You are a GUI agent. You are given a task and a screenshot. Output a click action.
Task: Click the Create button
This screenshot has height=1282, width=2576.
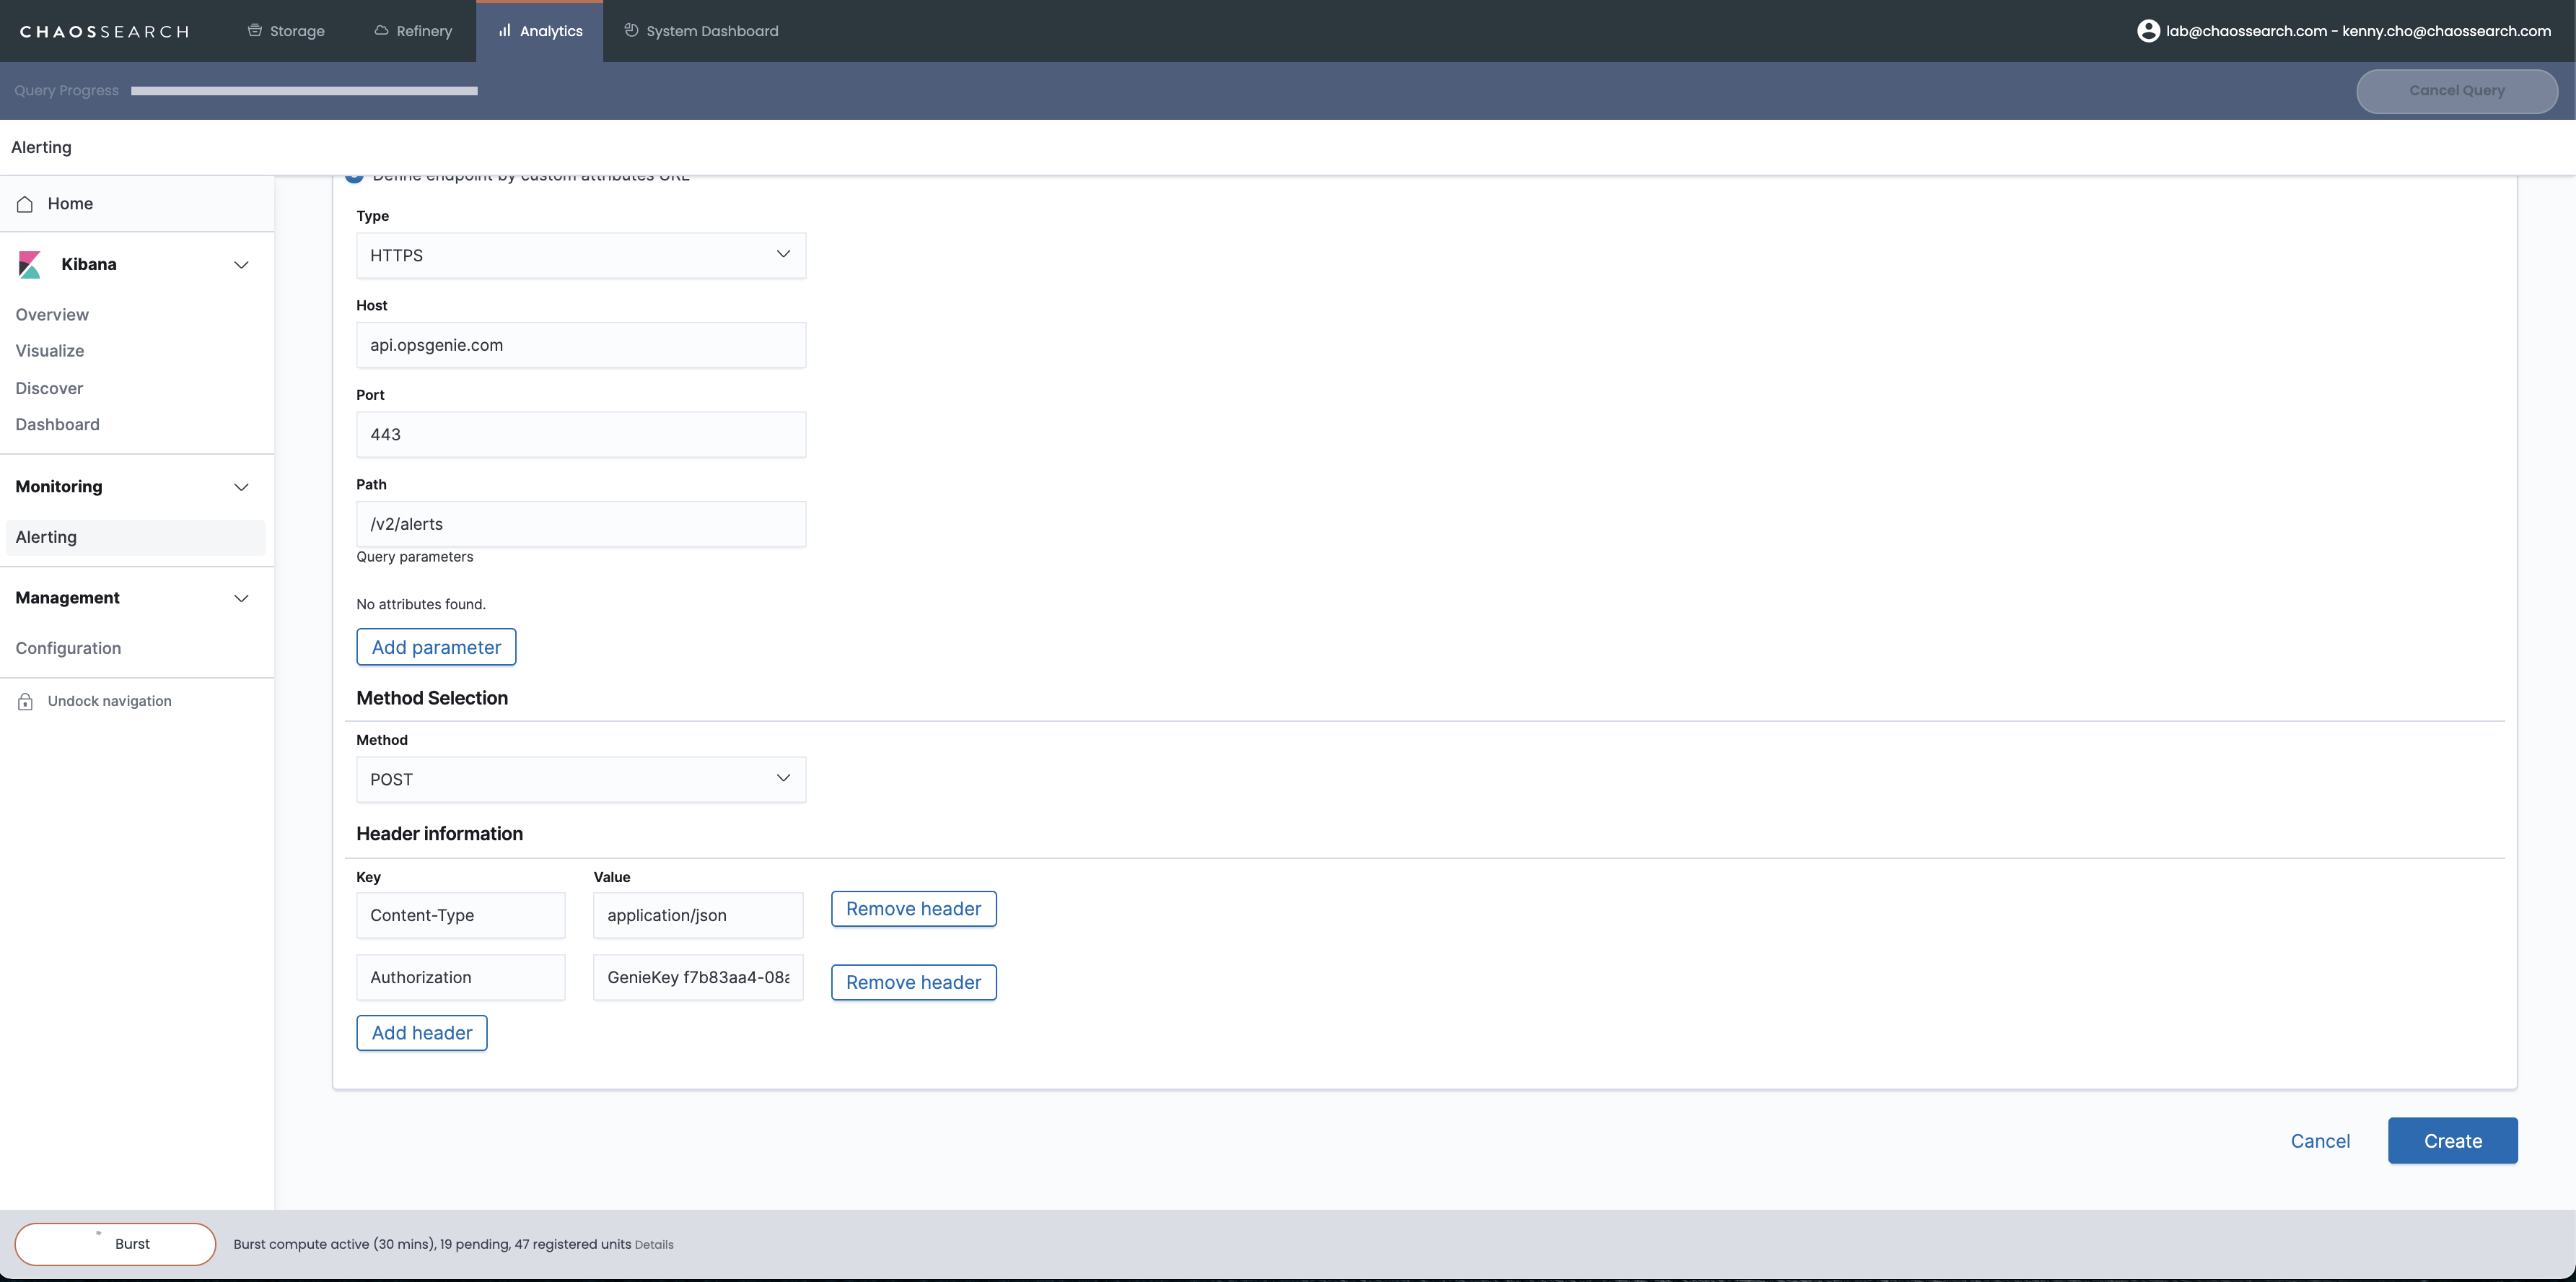pyautogui.click(x=2452, y=1141)
